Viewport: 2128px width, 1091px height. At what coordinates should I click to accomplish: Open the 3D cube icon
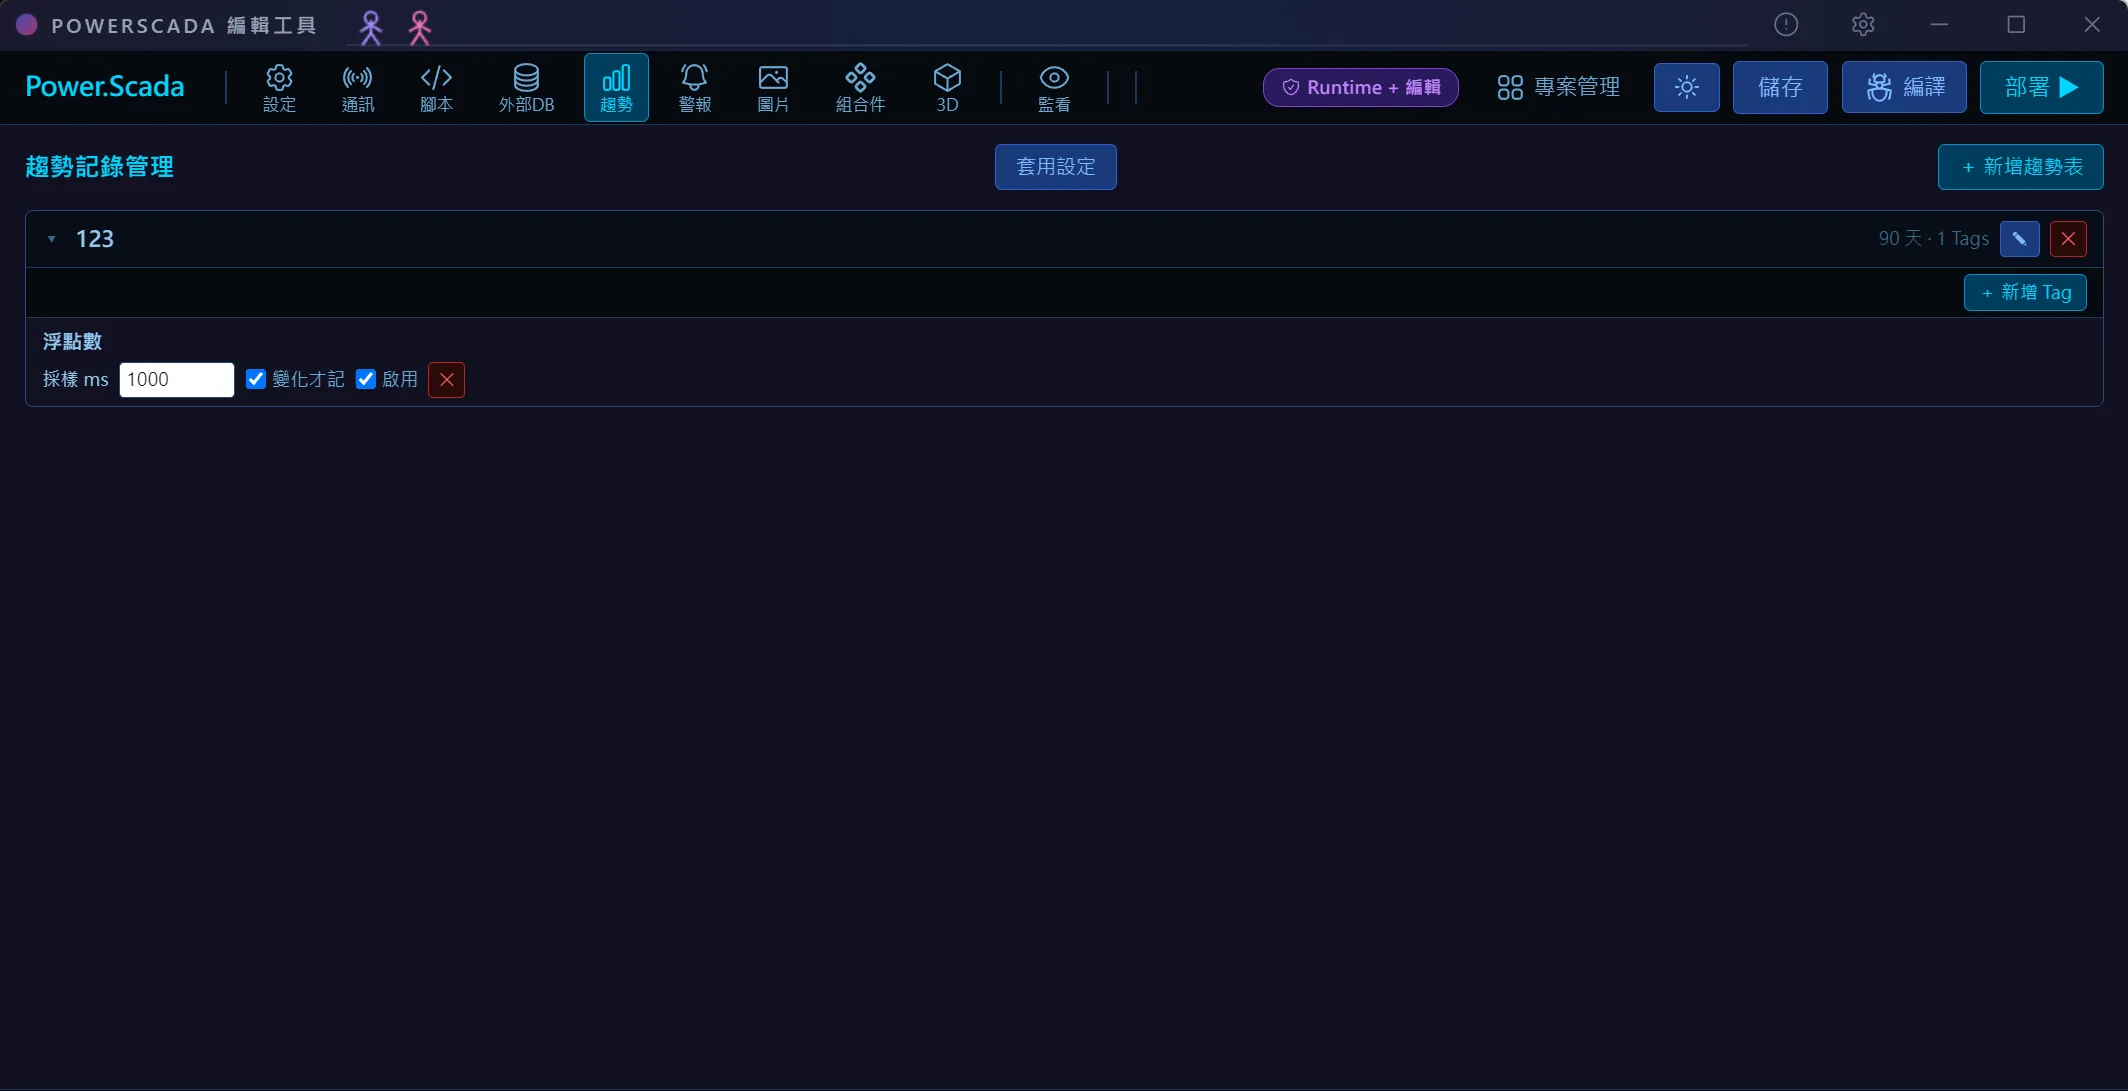(947, 87)
